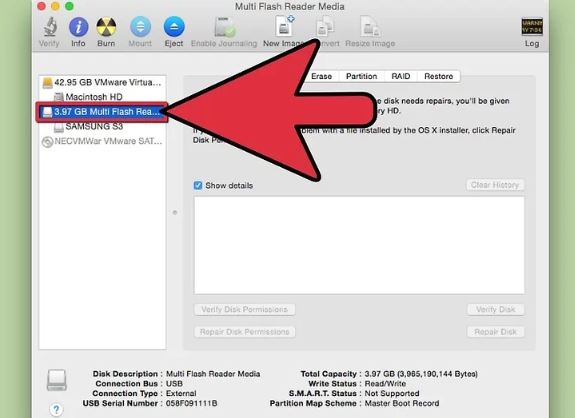This screenshot has width=575, height=418.
Task: Open the Log viewer icon
Action: 532,27
